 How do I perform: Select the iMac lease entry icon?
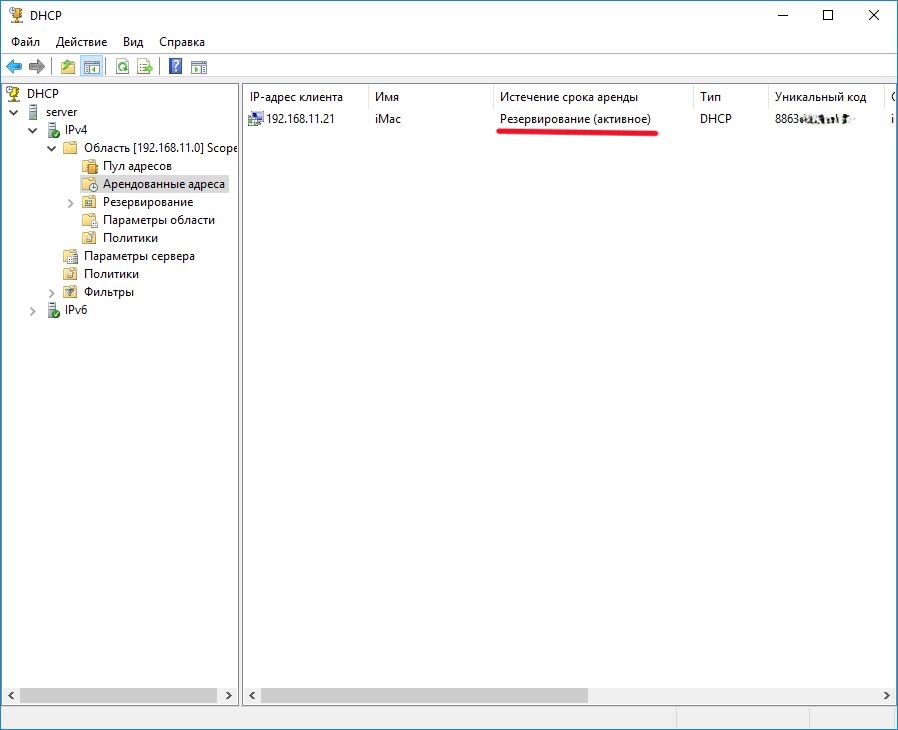click(x=256, y=119)
